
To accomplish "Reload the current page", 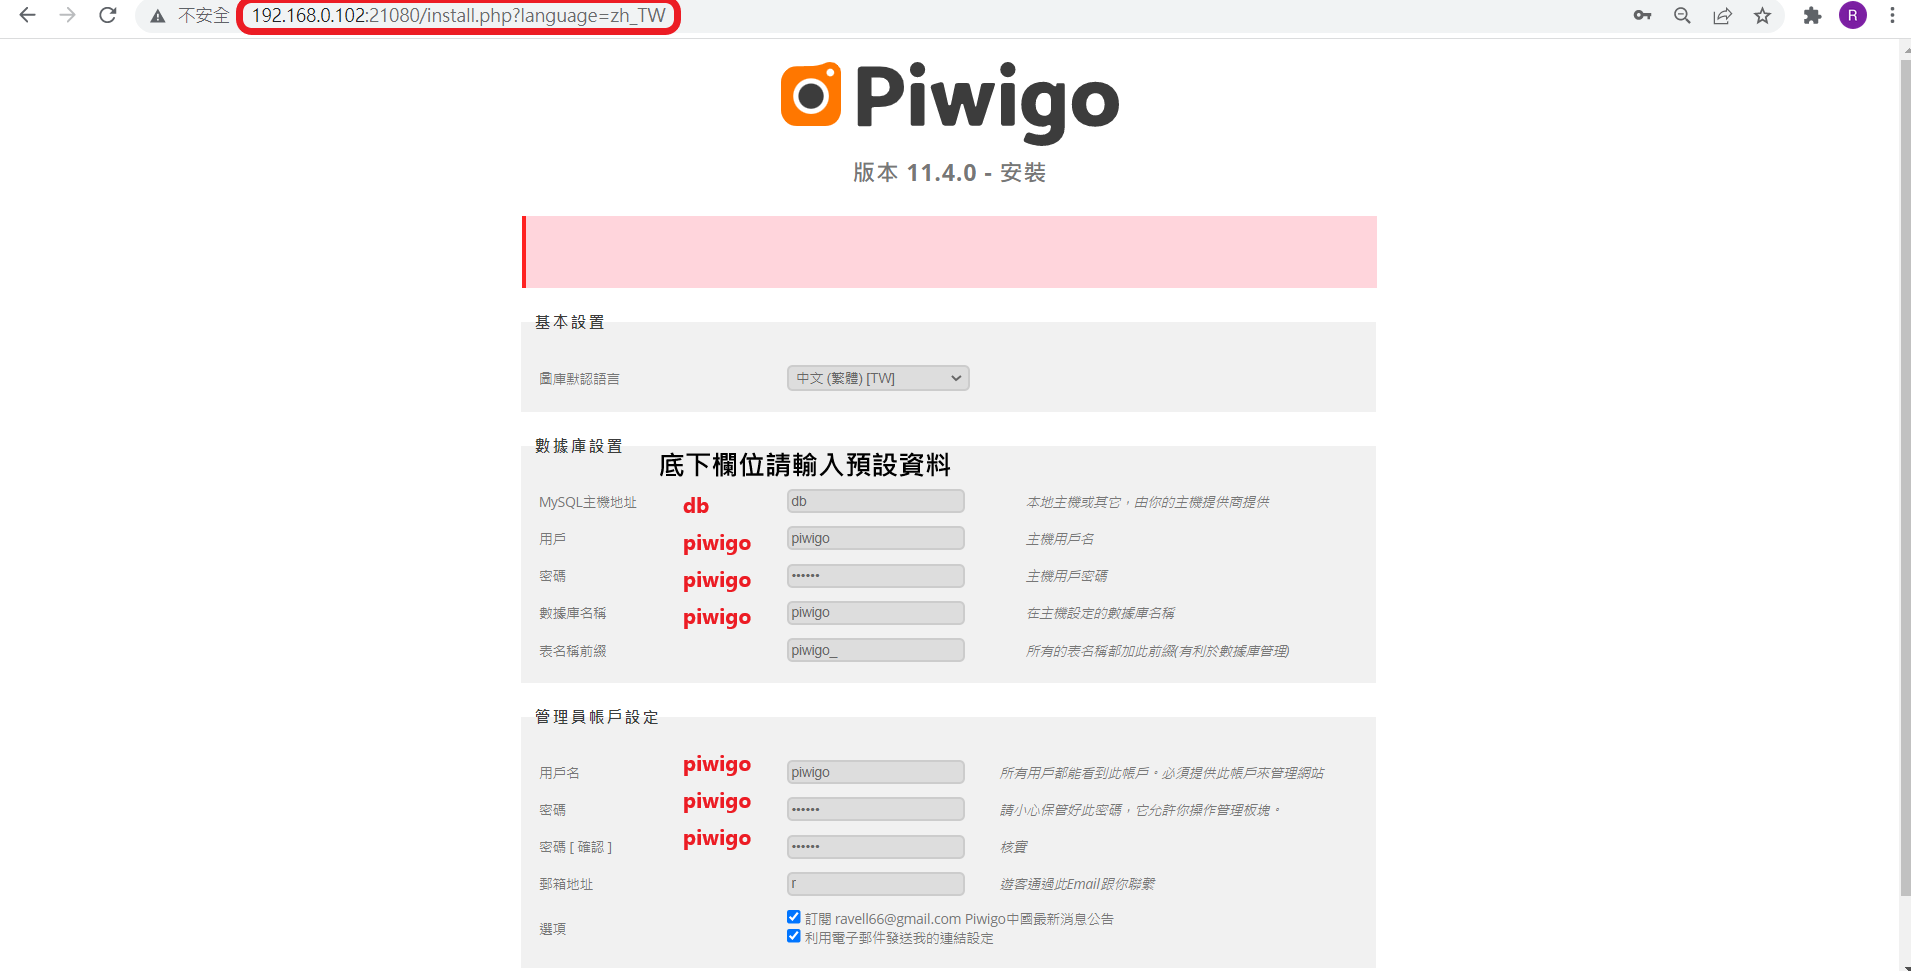I will point(108,16).
